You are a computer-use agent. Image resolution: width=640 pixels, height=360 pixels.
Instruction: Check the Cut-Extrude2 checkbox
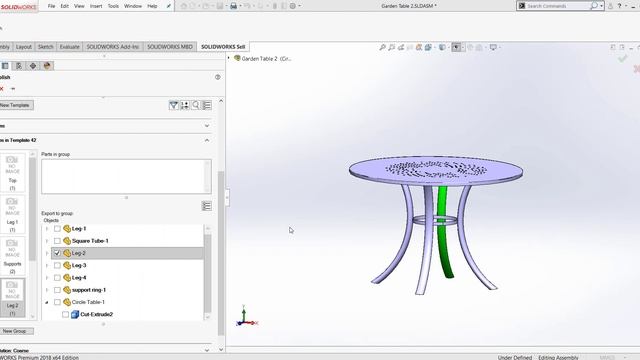point(65,314)
